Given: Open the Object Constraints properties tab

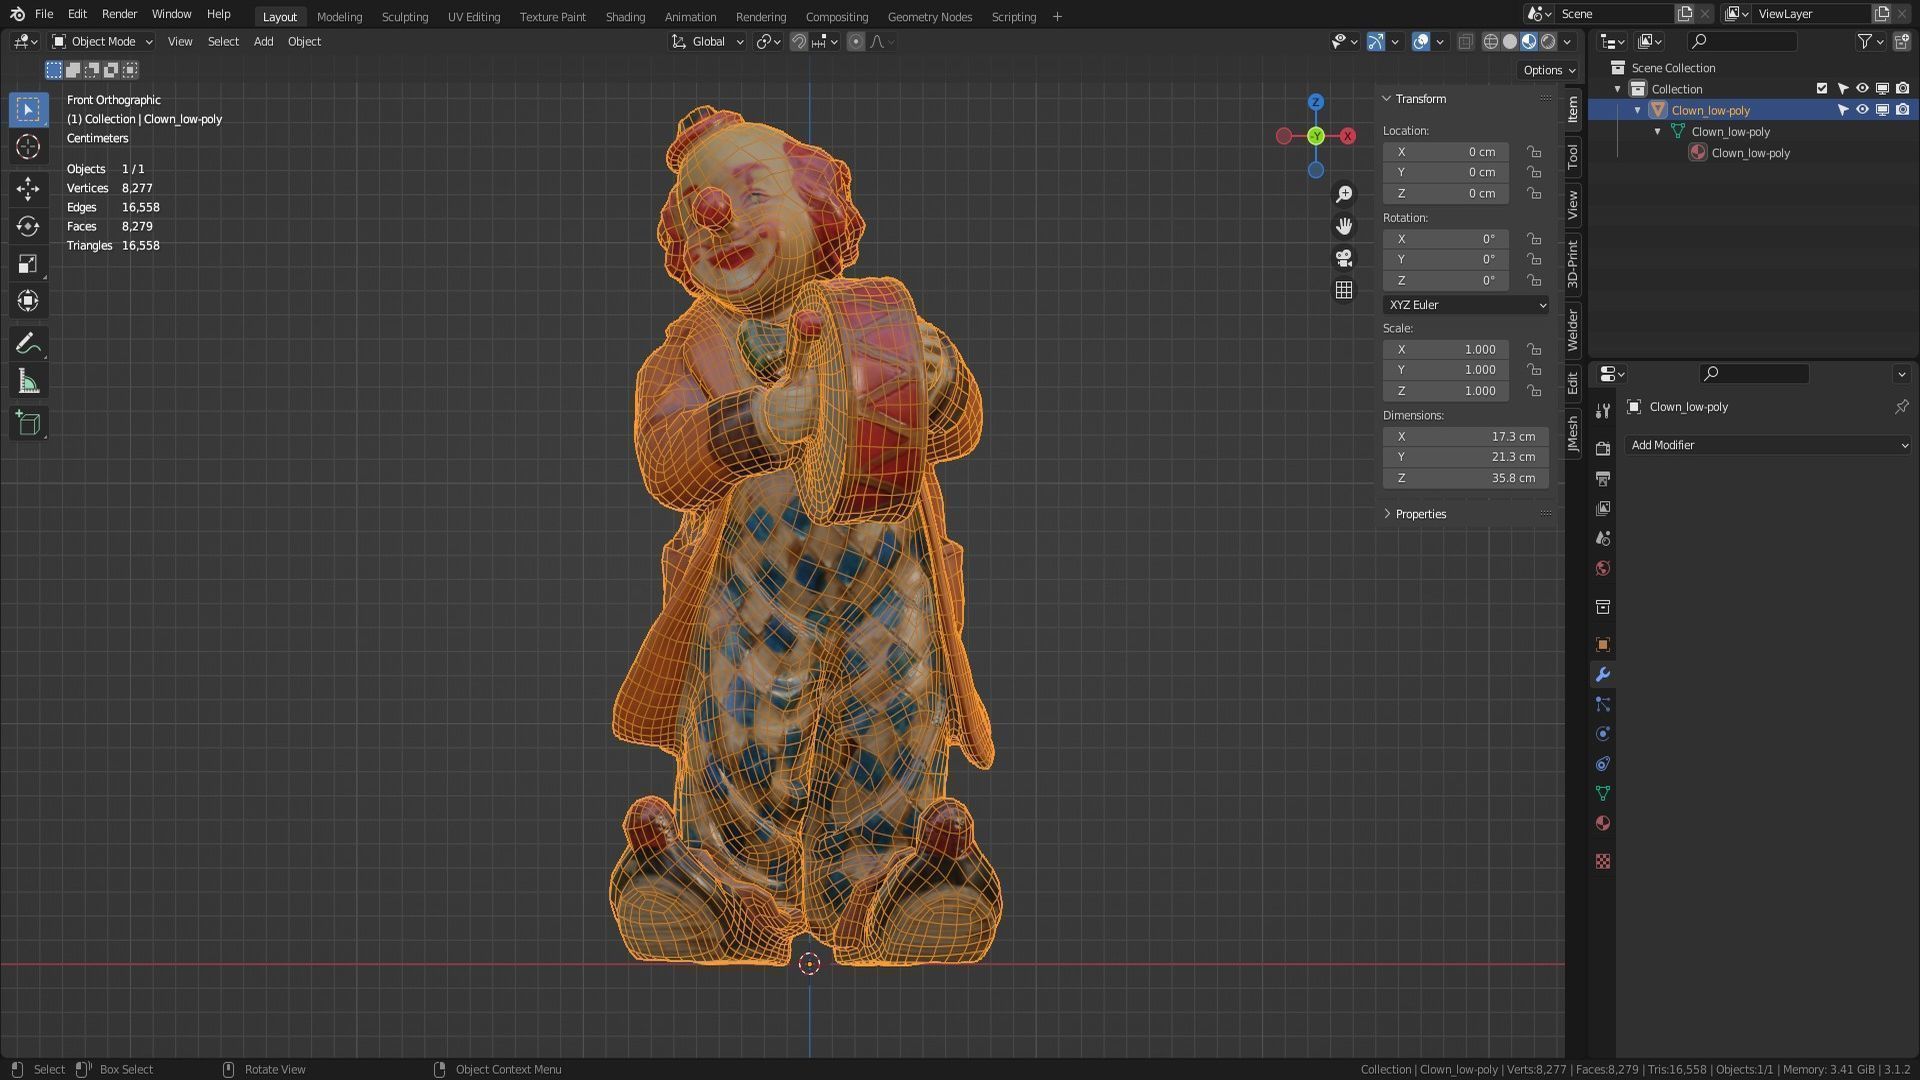Looking at the screenshot, I should 1603,764.
